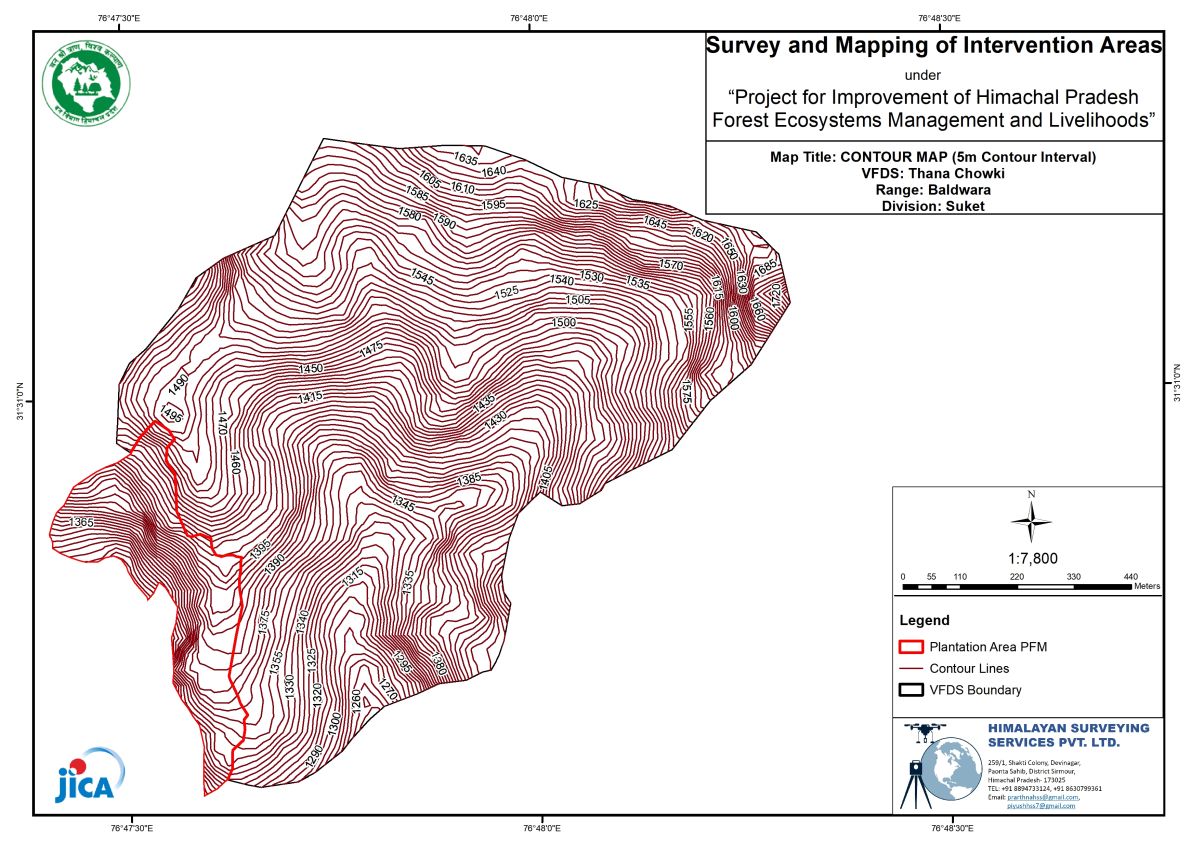The image size is (1200, 848).
Task: Open the piyushhss7@gmail.com email link
Action: (1040, 805)
